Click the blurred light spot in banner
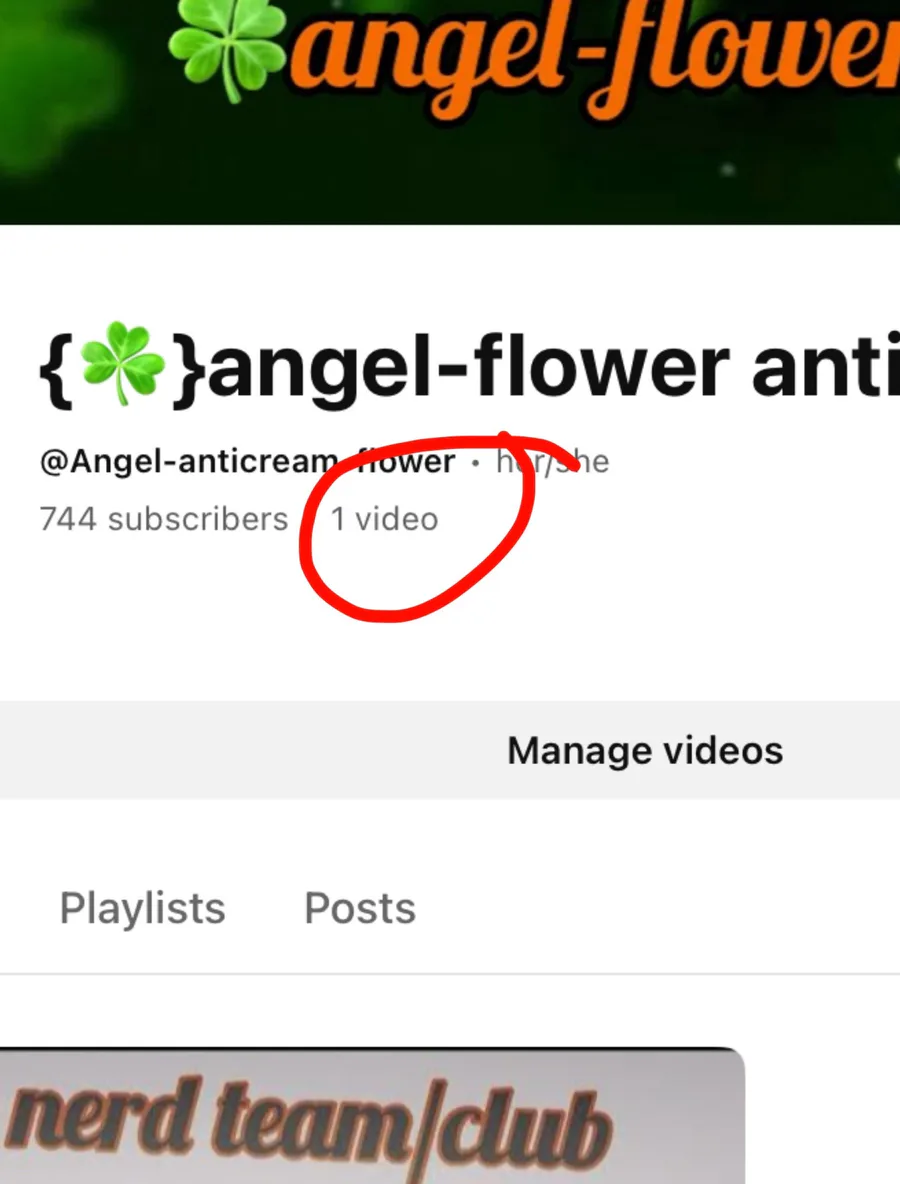Viewport: 900px width, 1184px height. (x=727, y=169)
